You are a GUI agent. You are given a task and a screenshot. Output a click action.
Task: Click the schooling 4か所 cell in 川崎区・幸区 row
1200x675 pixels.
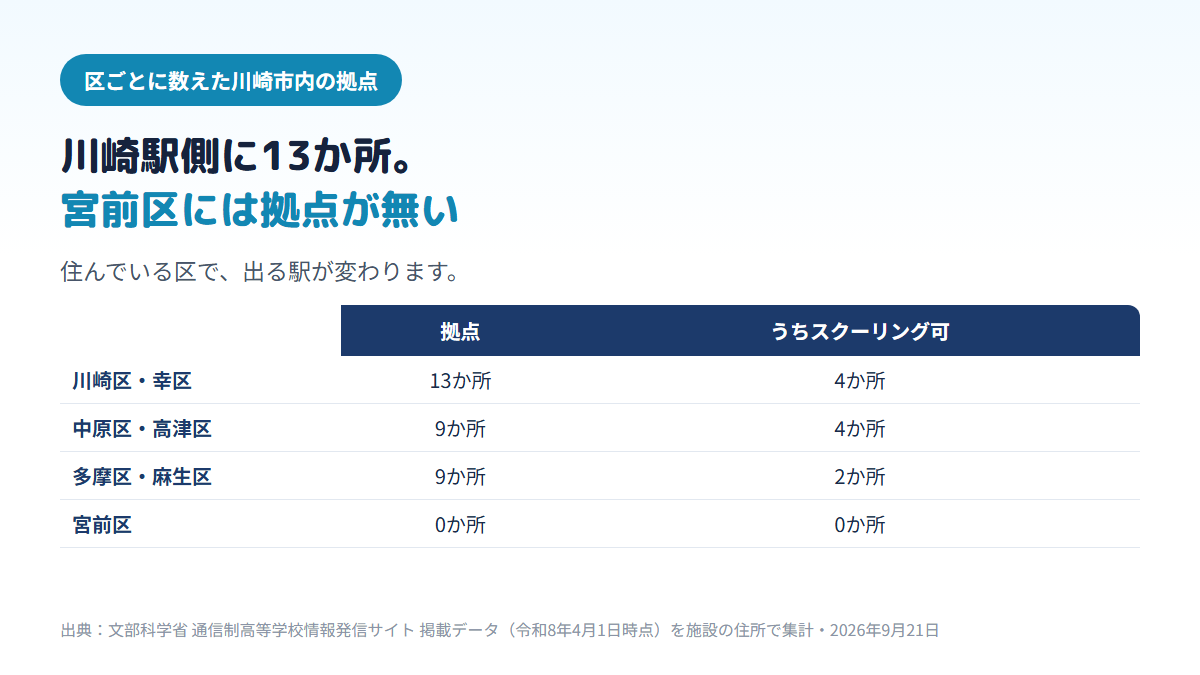[x=860, y=380]
